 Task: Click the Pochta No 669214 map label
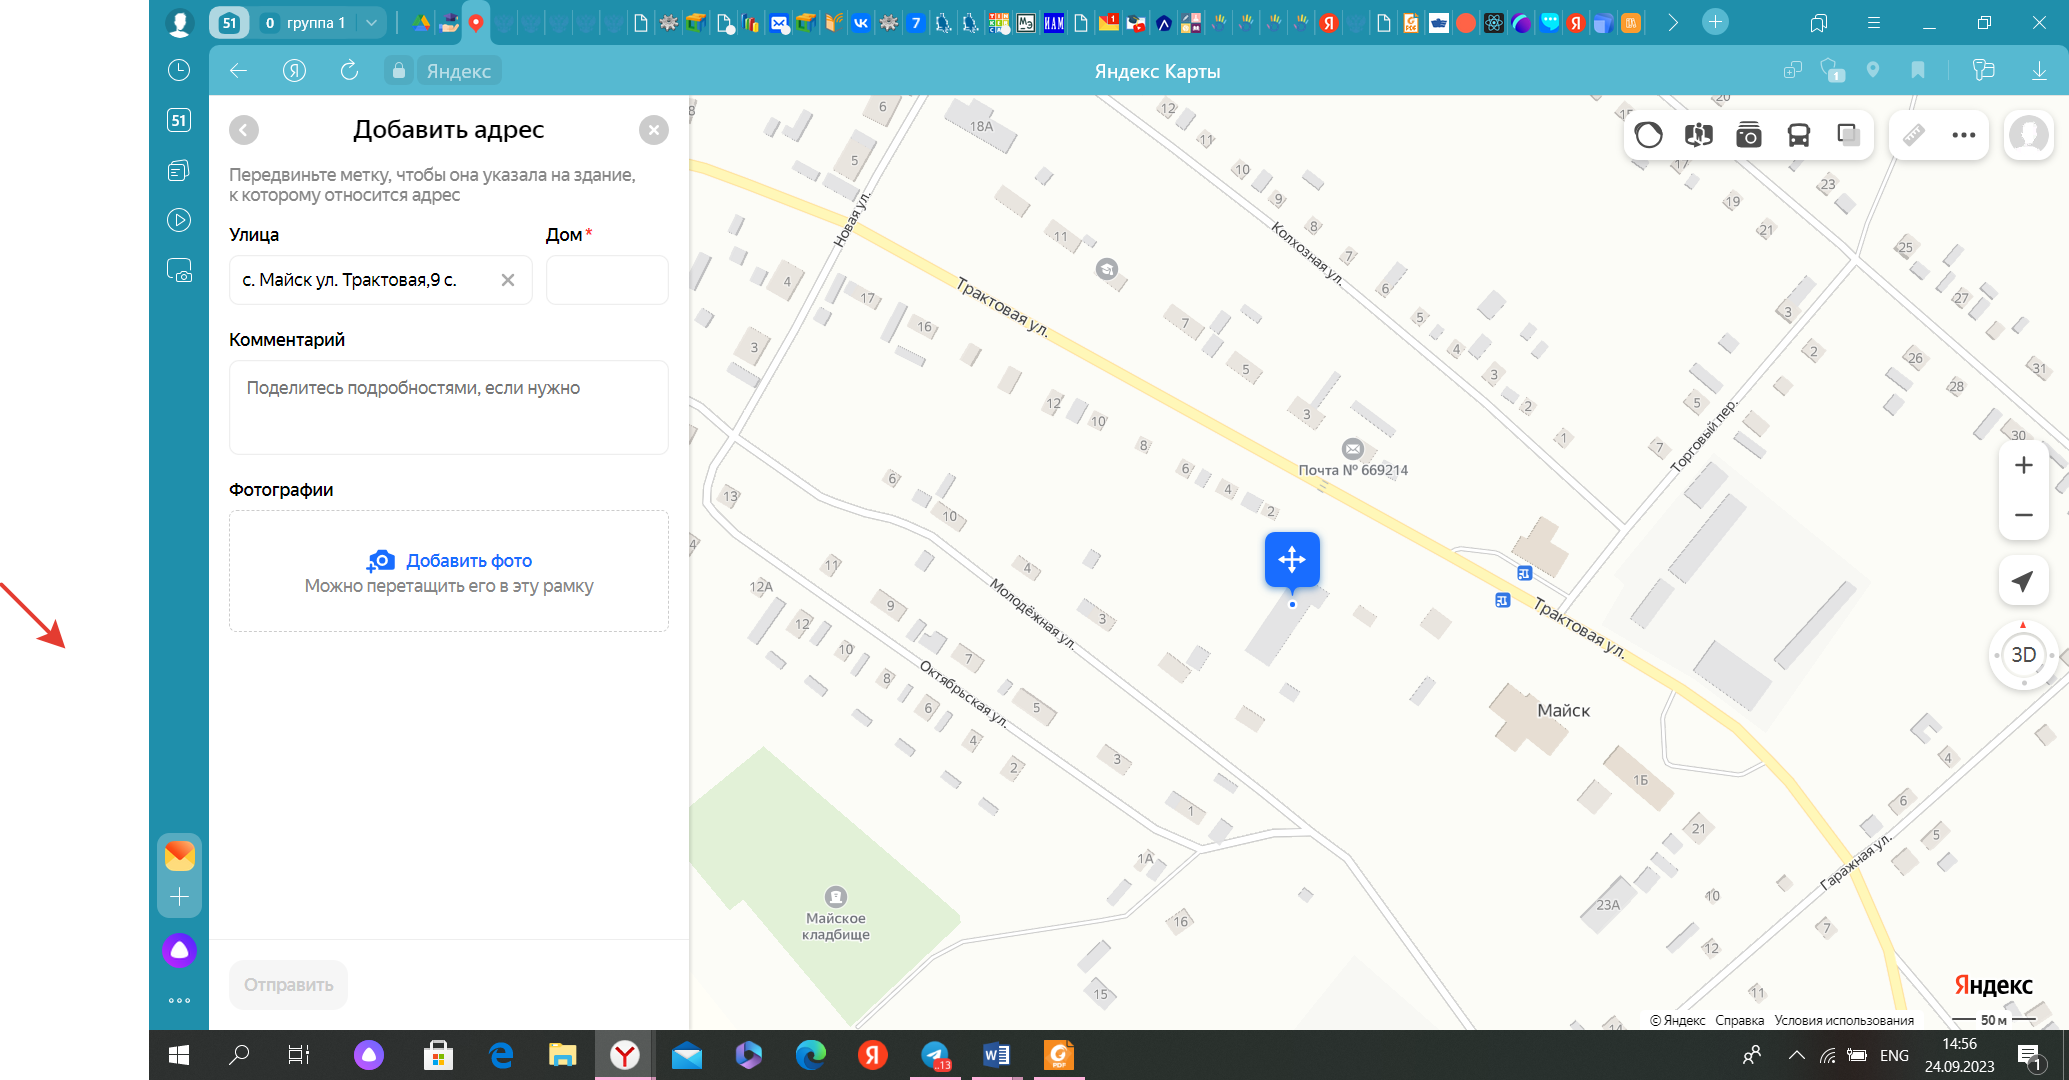click(1353, 470)
